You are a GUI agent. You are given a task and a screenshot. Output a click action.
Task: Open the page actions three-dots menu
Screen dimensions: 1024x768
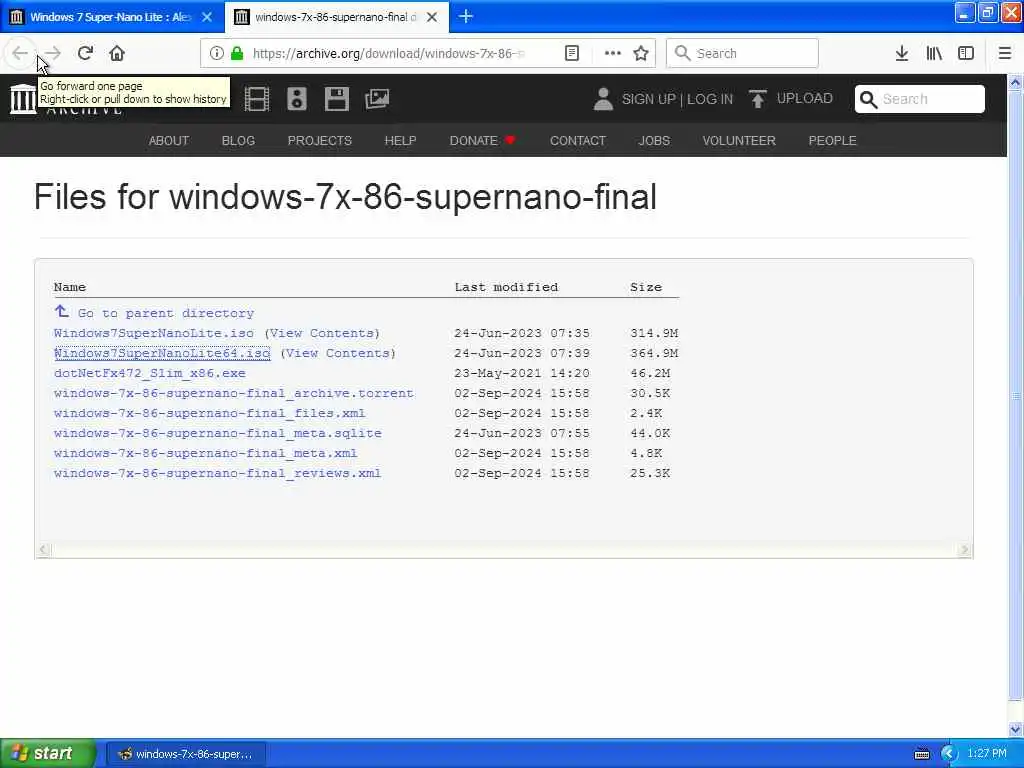613,54
